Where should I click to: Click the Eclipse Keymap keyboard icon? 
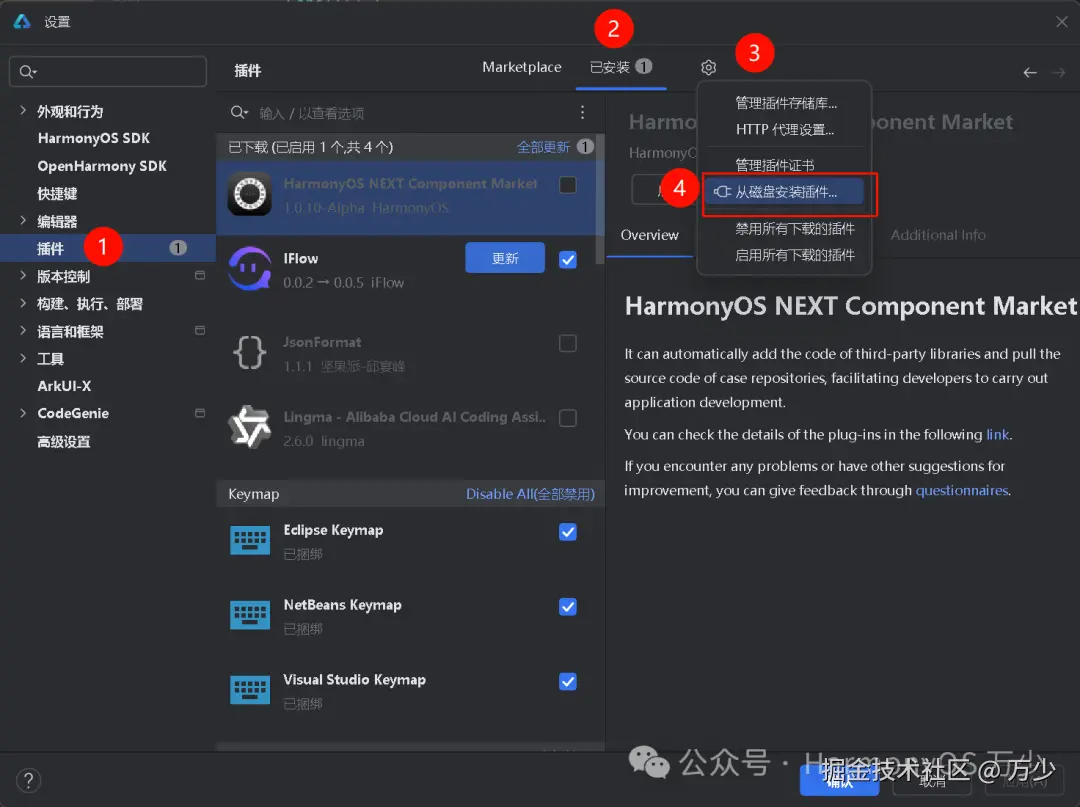(250, 541)
